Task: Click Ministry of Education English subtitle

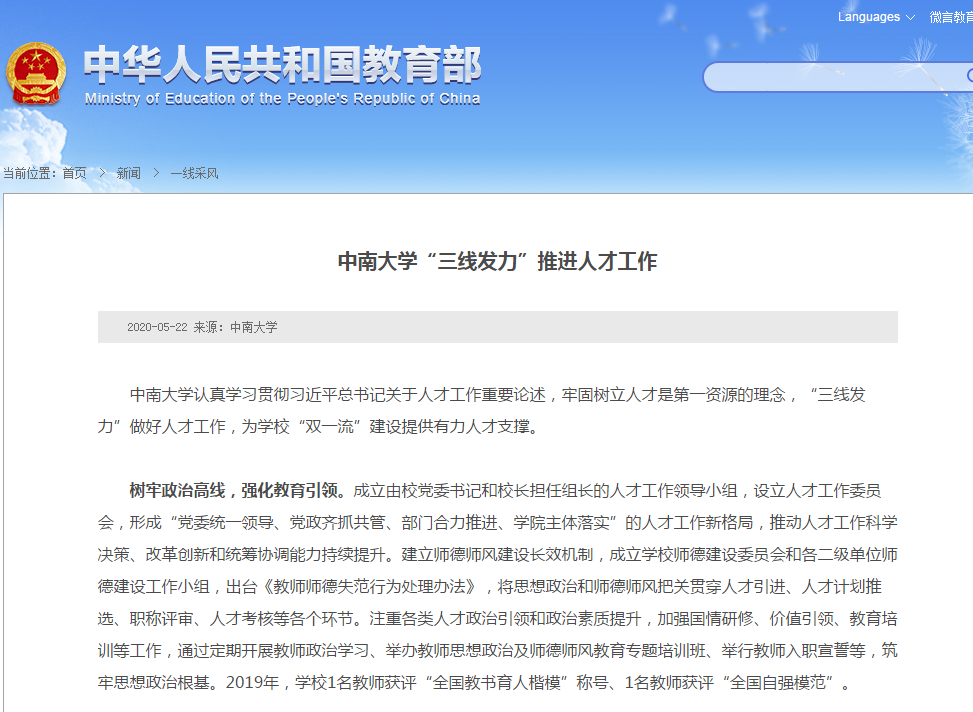Action: point(282,99)
